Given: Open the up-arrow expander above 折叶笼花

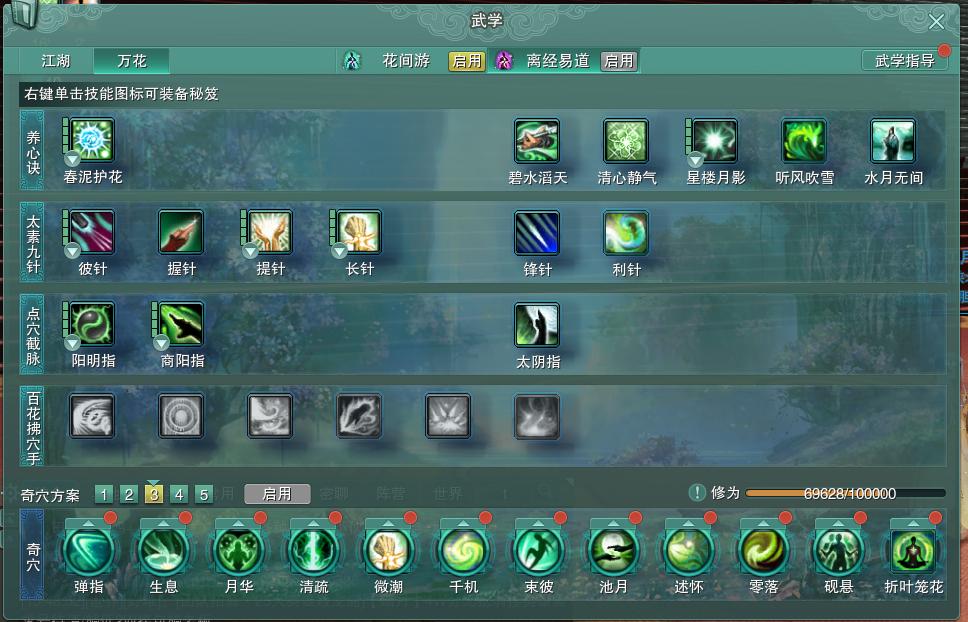Looking at the screenshot, I should [914, 523].
